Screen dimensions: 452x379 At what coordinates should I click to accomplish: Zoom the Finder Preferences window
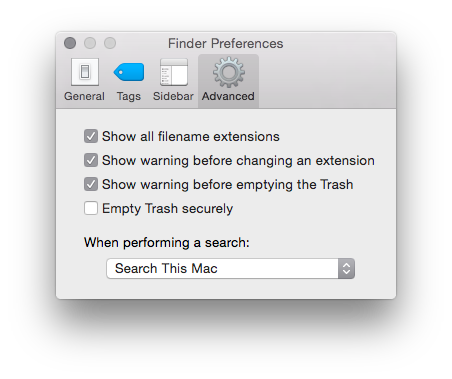(110, 43)
